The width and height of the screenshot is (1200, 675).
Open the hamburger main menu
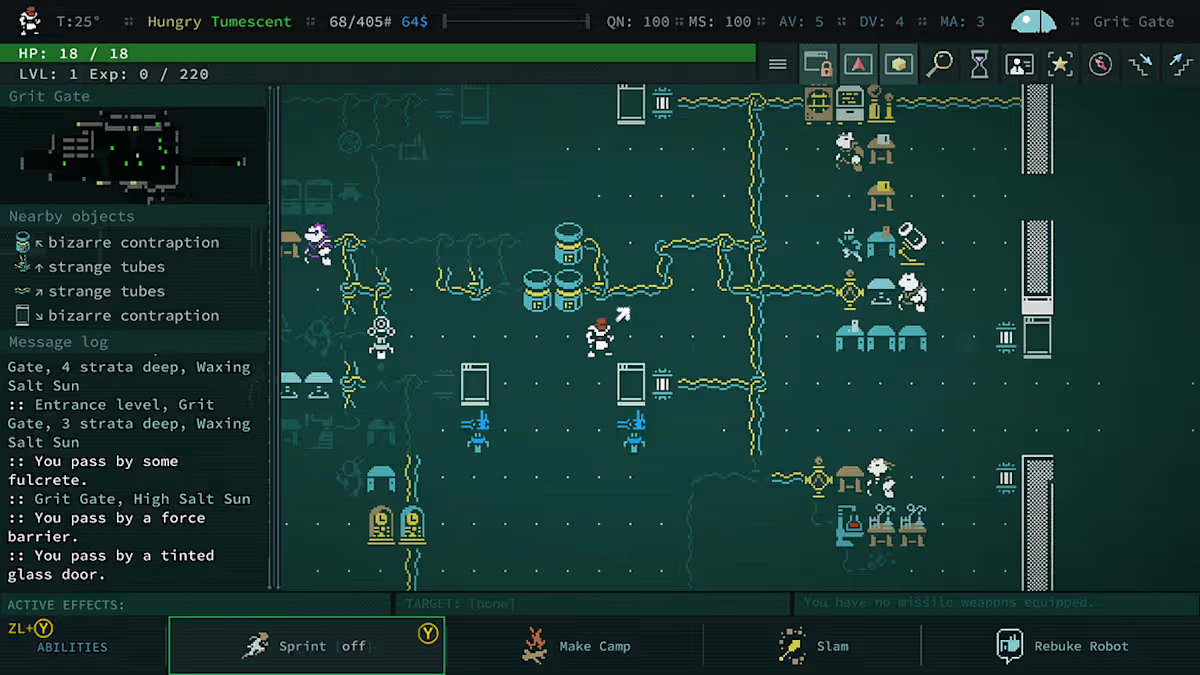(x=778, y=65)
